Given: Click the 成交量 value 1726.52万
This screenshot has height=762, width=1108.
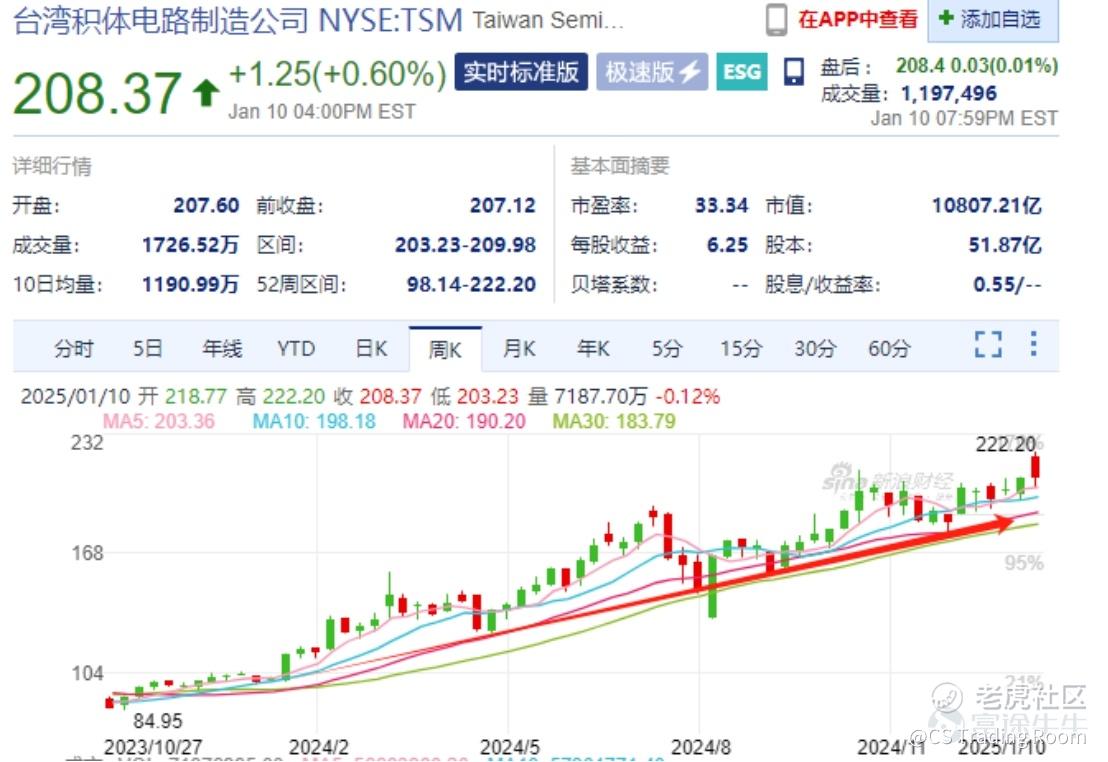Looking at the screenshot, I should 190,245.
